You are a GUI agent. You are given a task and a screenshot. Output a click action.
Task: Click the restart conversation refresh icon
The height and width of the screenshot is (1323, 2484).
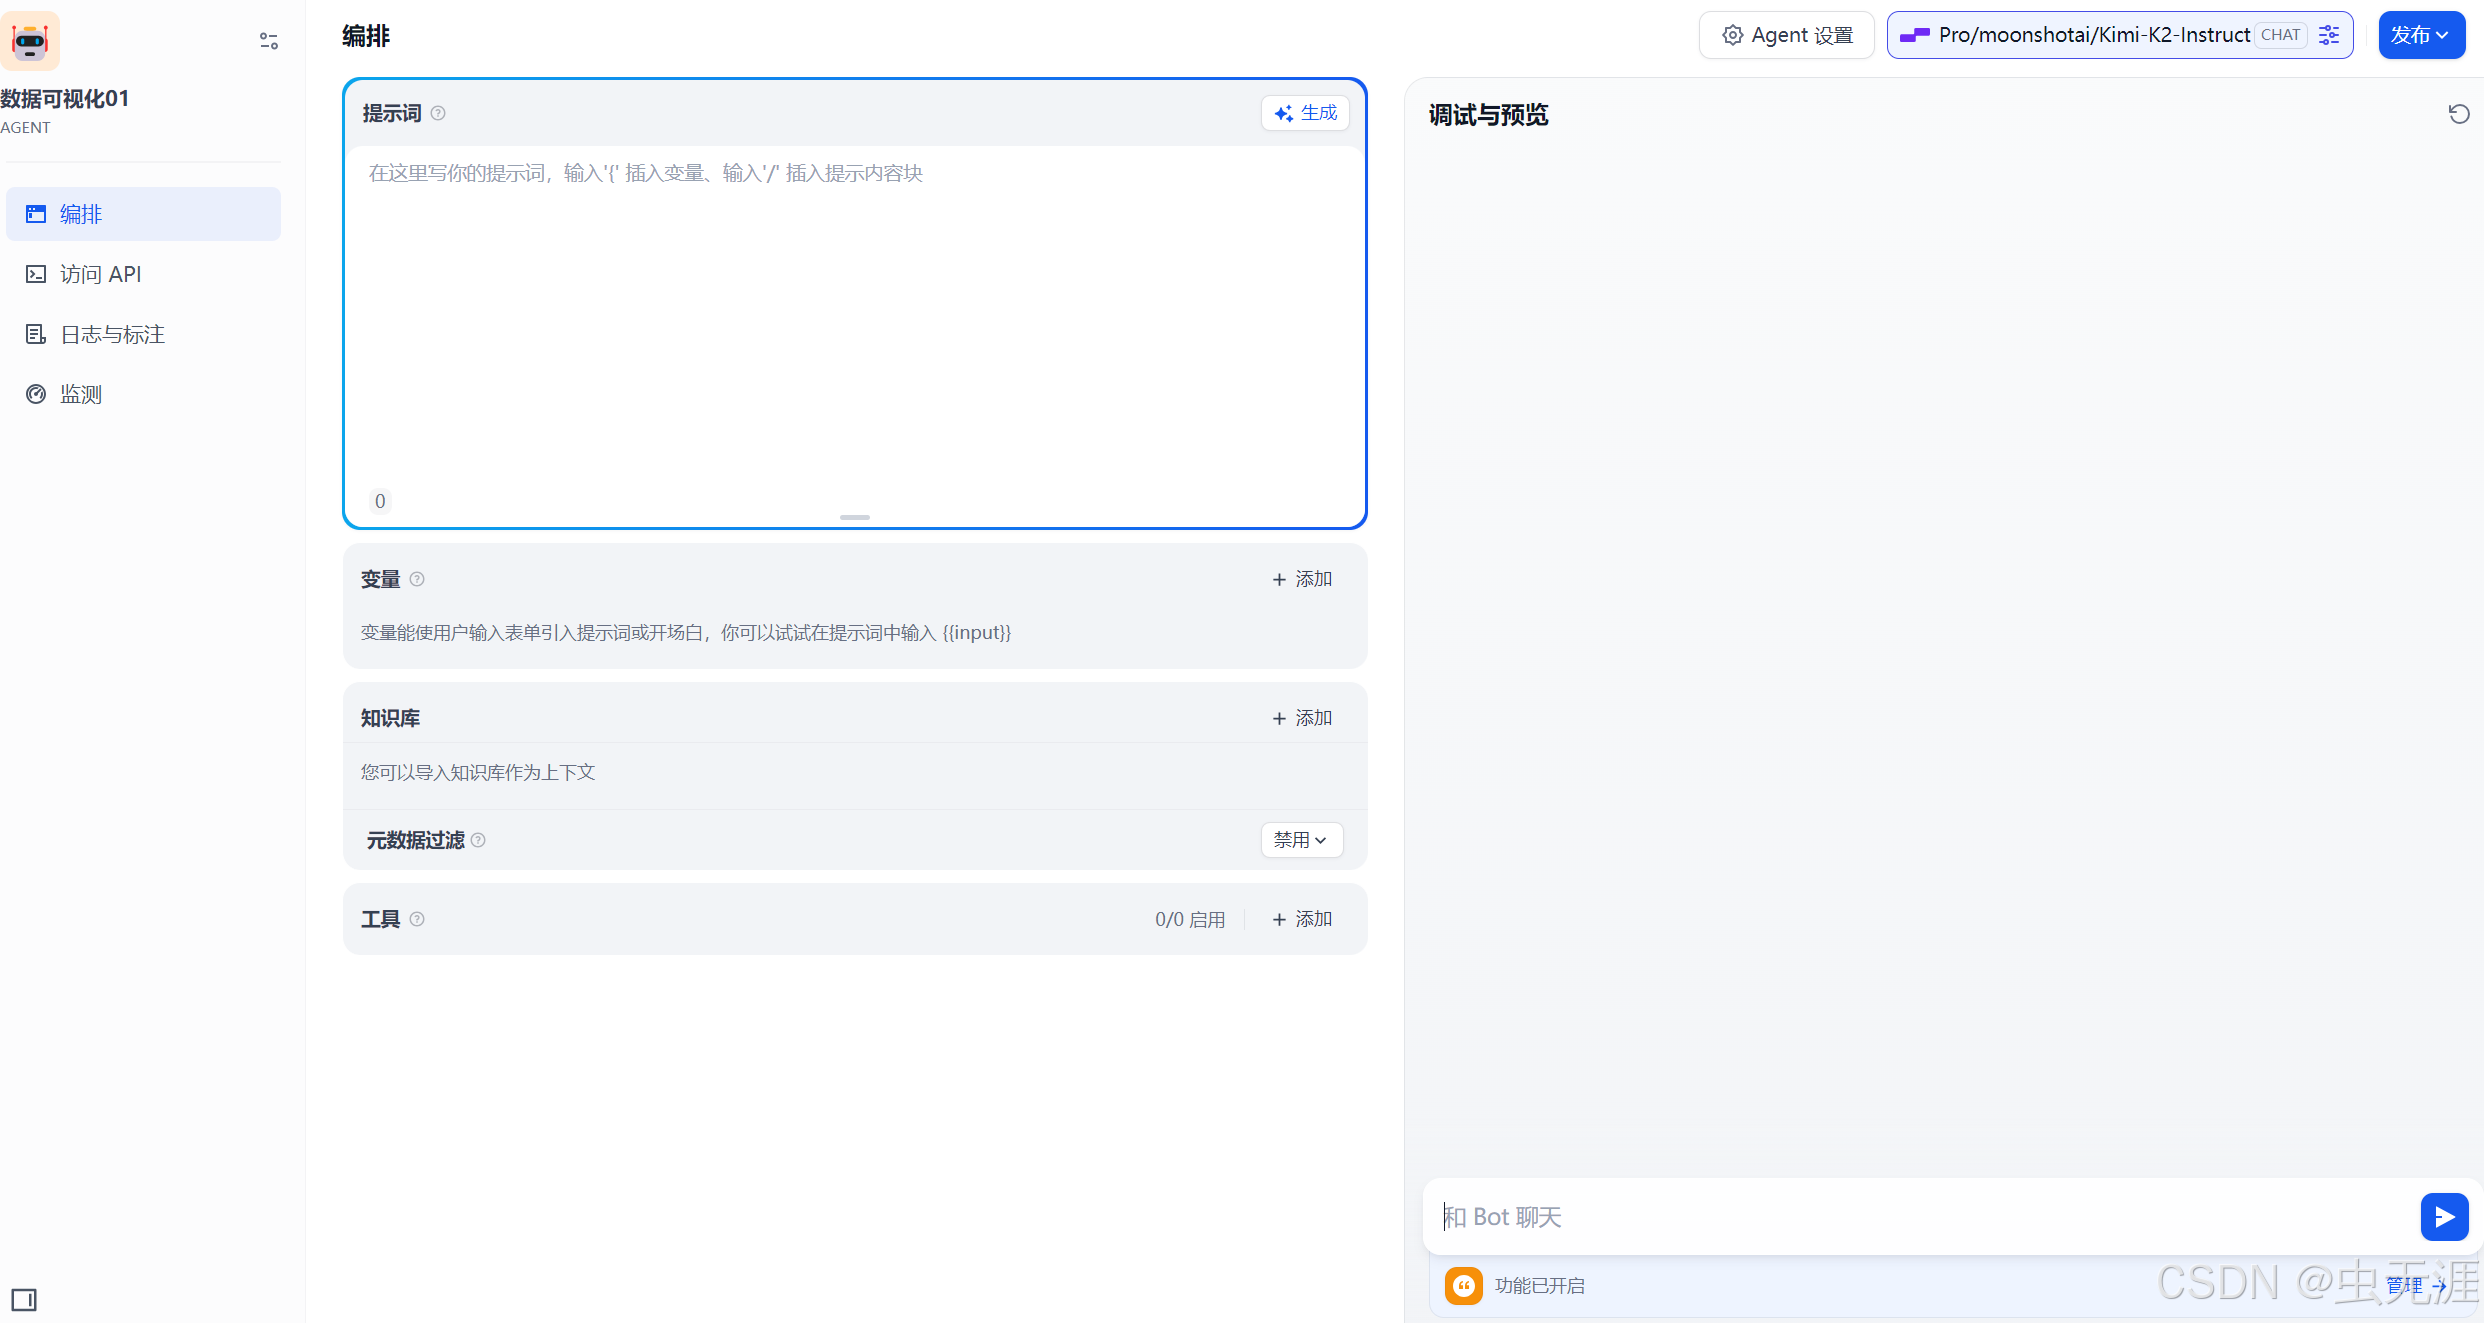pos(2458,114)
